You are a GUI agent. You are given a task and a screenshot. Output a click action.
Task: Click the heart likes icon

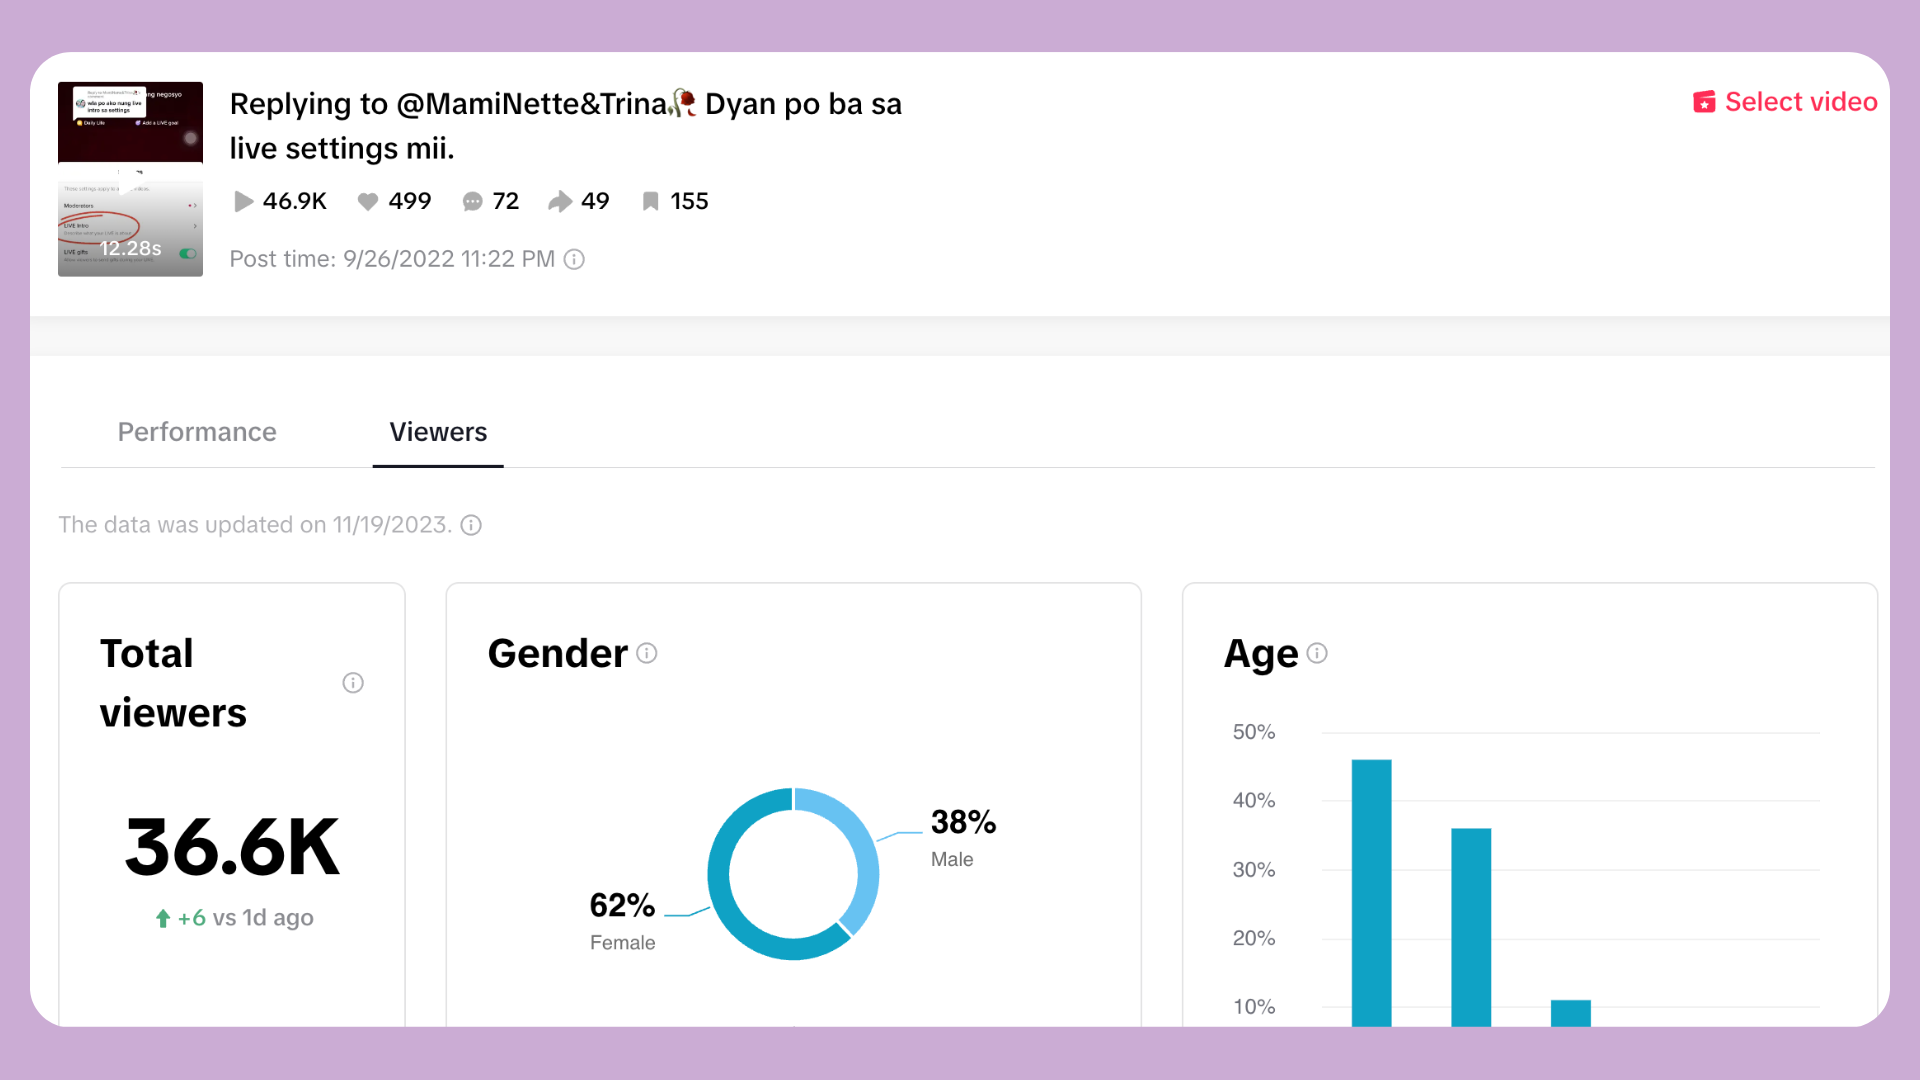pyautogui.click(x=368, y=202)
